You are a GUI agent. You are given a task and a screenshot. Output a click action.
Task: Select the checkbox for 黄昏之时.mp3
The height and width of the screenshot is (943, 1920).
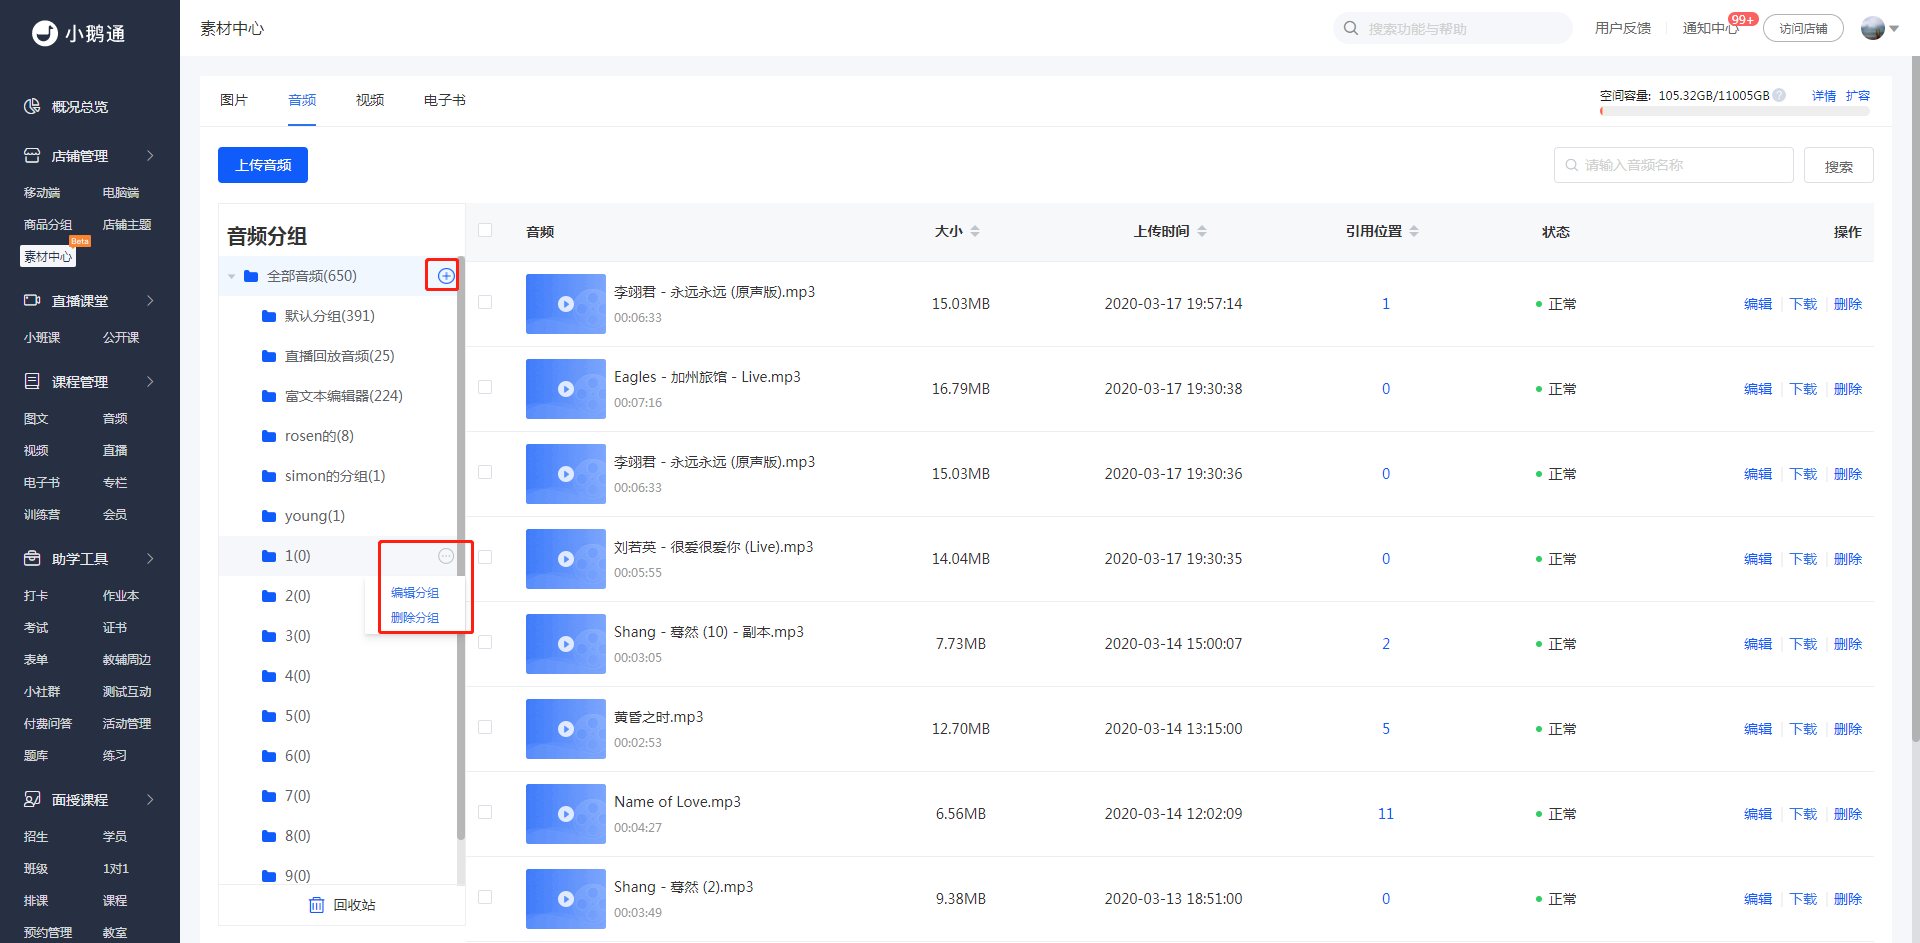click(485, 727)
